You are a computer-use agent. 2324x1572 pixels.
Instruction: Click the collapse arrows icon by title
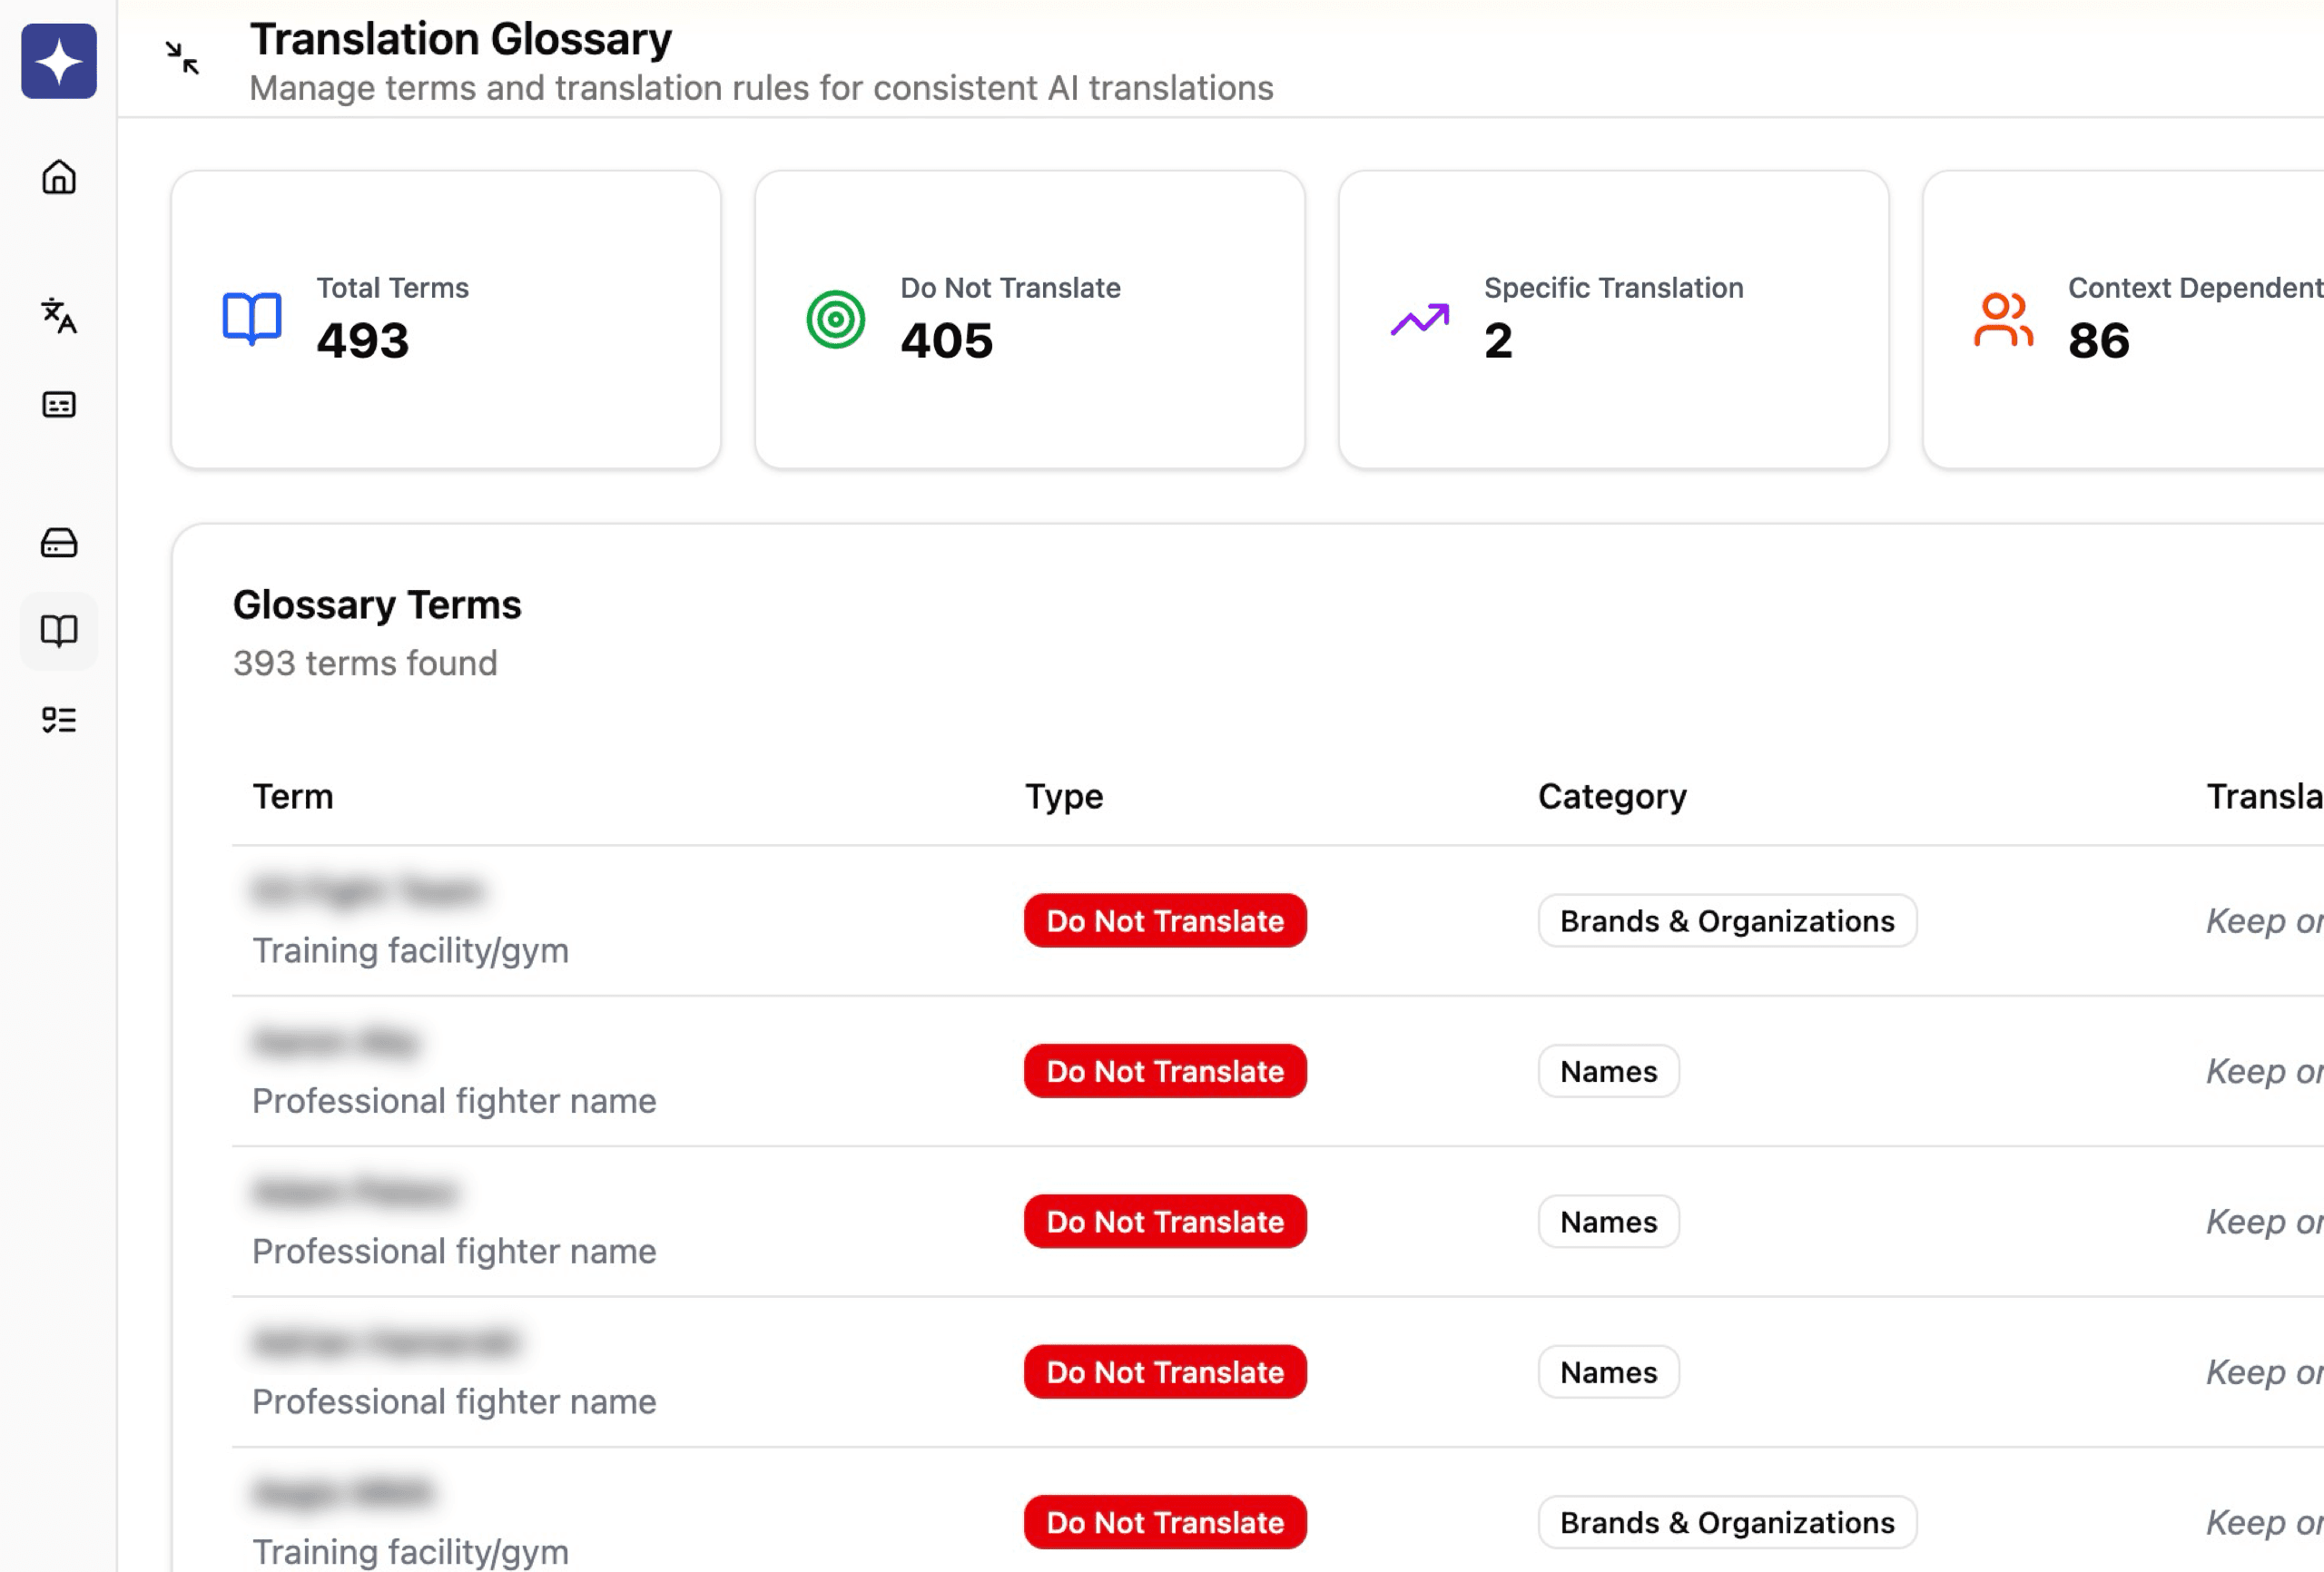tap(182, 58)
